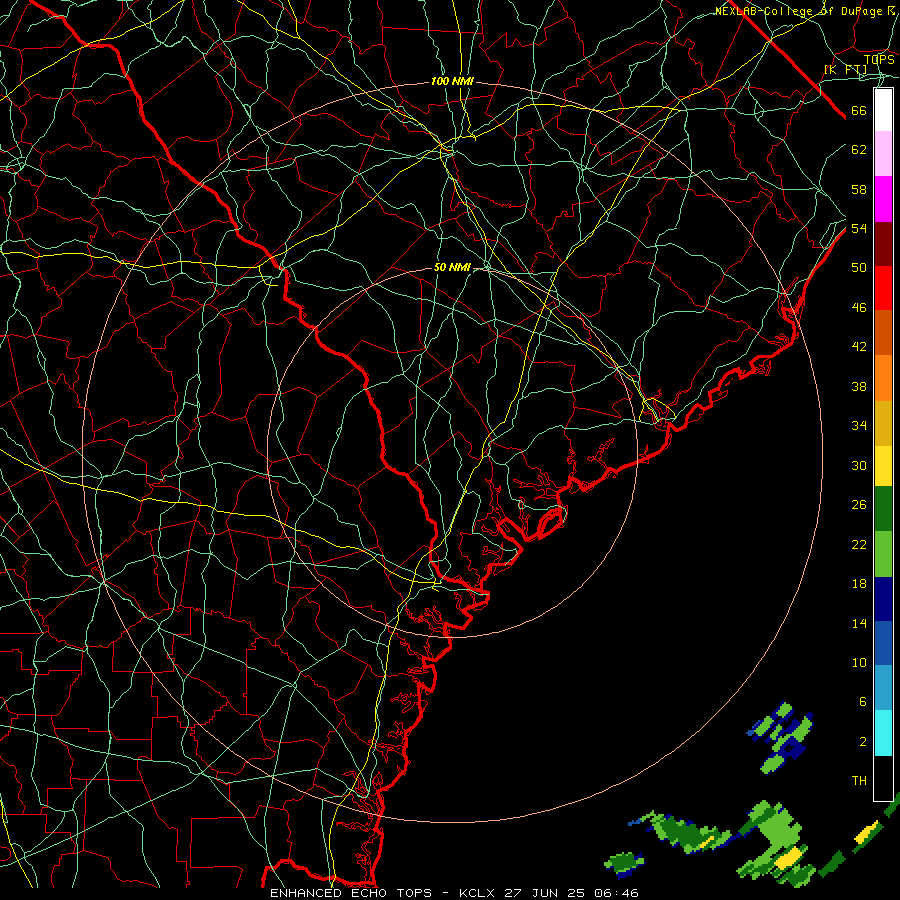This screenshot has width=900, height=900.
Task: Click the '26' legend value label
Action: point(859,505)
